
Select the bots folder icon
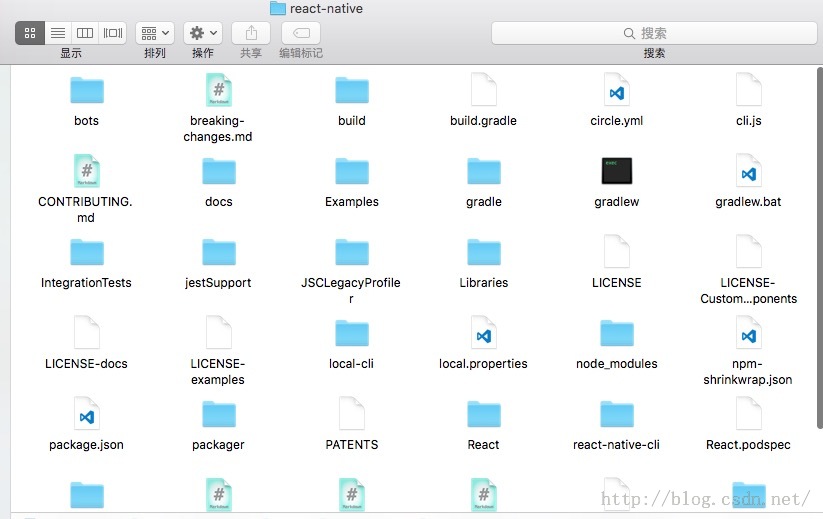87,90
